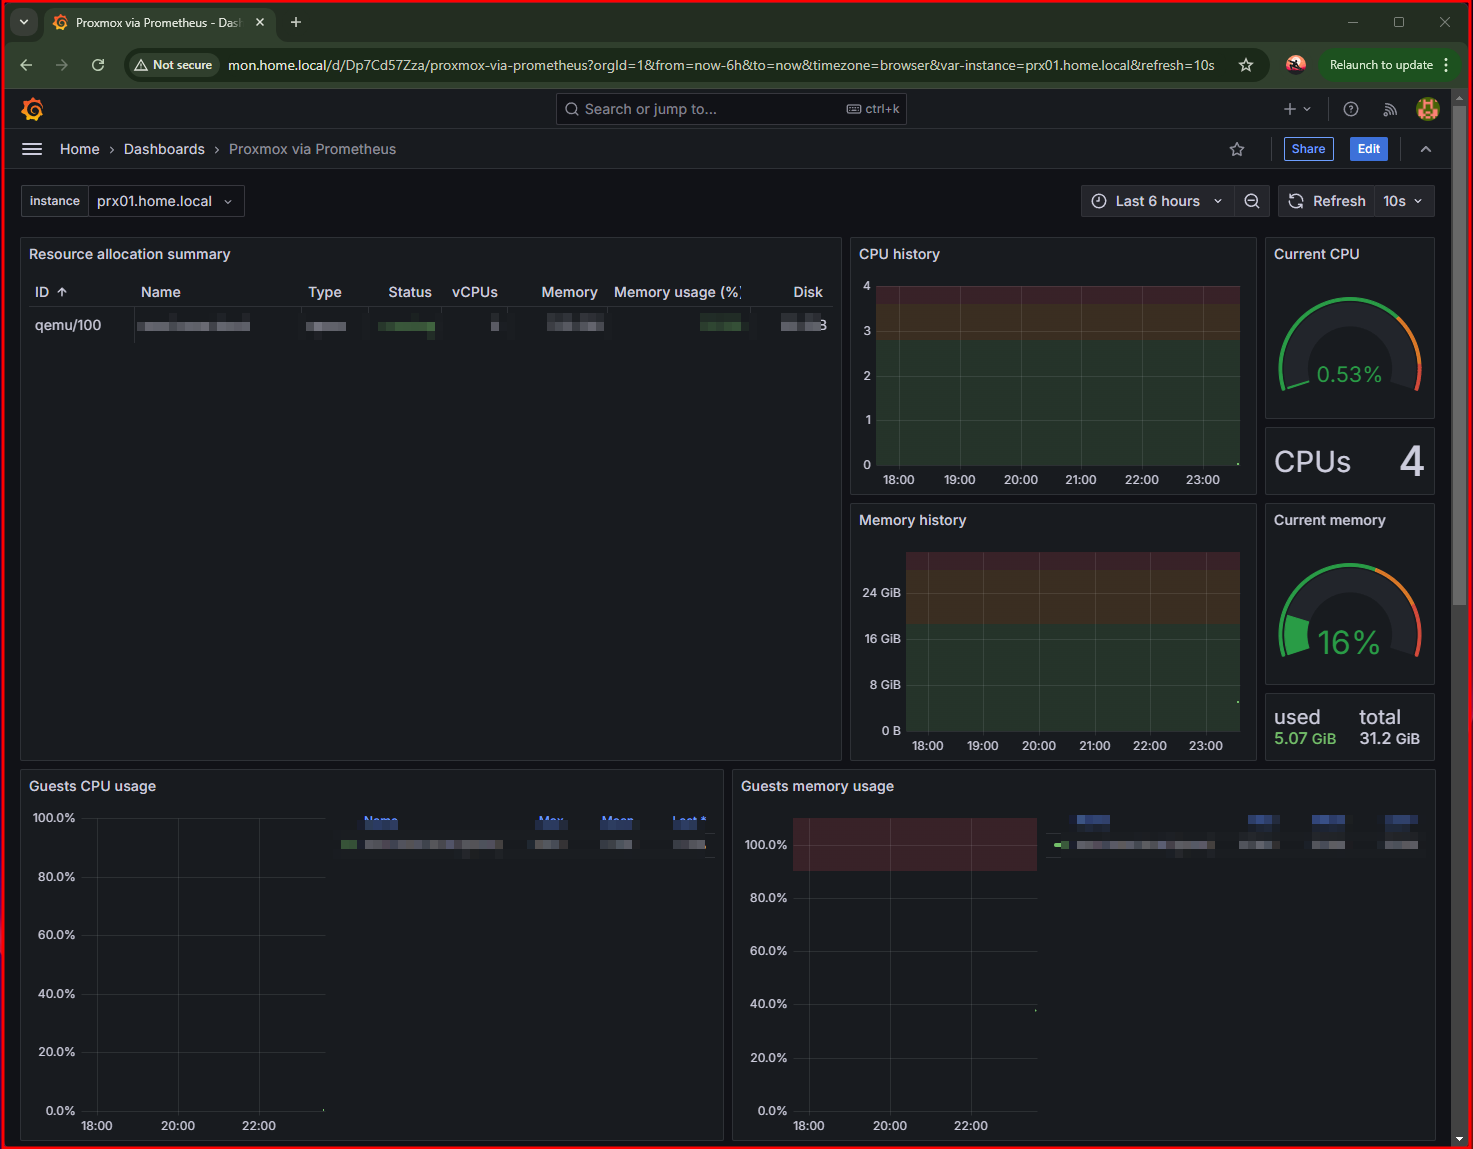Open the browser tab search dropdown
The image size is (1473, 1149).
tap(24, 22)
